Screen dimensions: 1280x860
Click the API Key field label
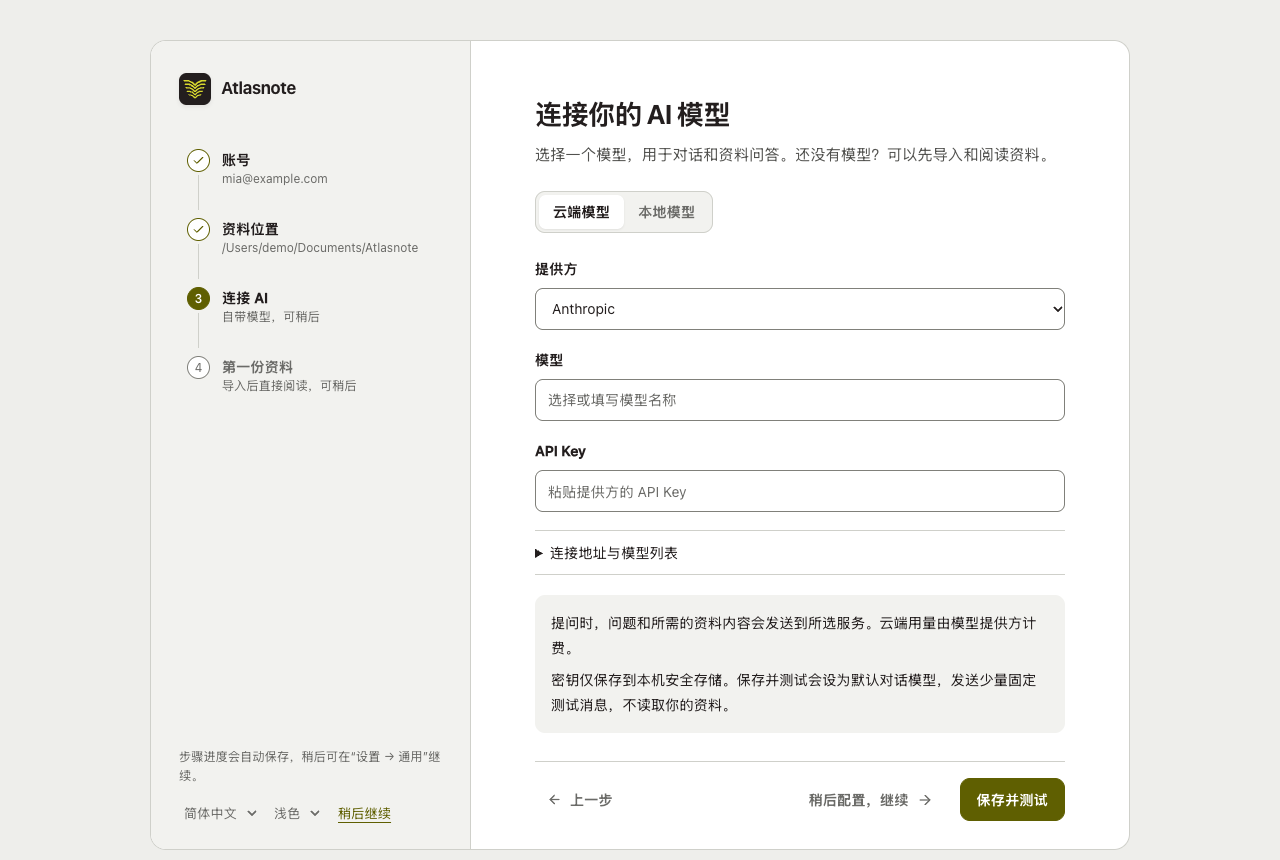click(560, 451)
